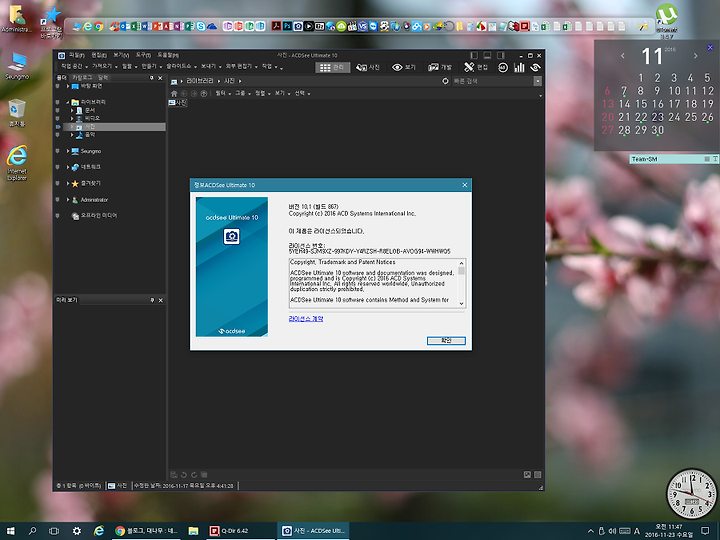720x540 pixels.
Task: Click 확인 button in the About dialog
Action: pyautogui.click(x=446, y=341)
